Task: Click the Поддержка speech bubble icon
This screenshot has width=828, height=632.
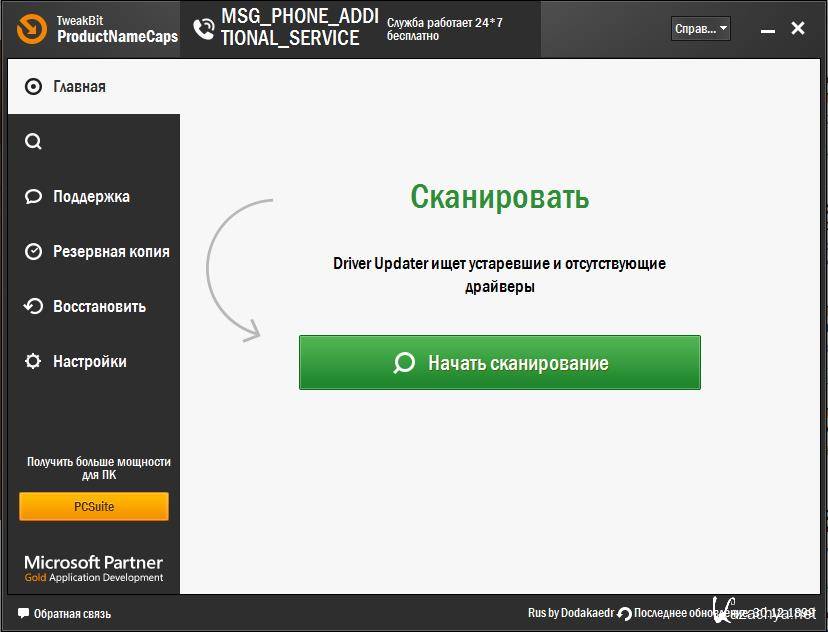Action: (34, 197)
